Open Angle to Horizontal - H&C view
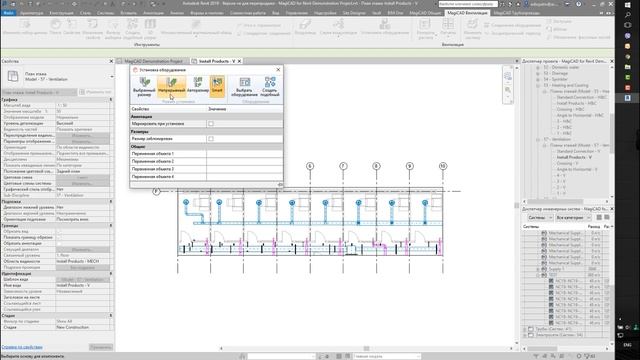640x360 pixels. coord(580,116)
